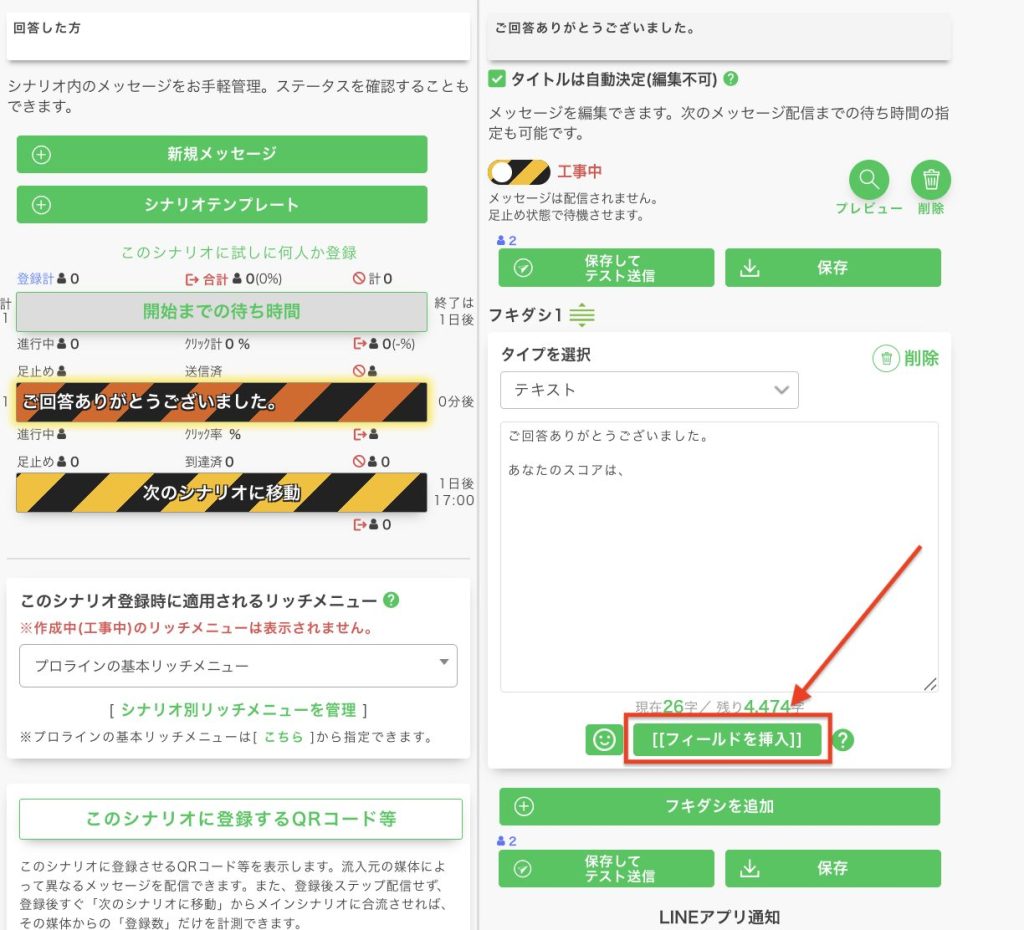Image resolution: width=1024 pixels, height=930 pixels.
Task: Click the フキダシ1 reorder handle icon
Action: [x=582, y=315]
